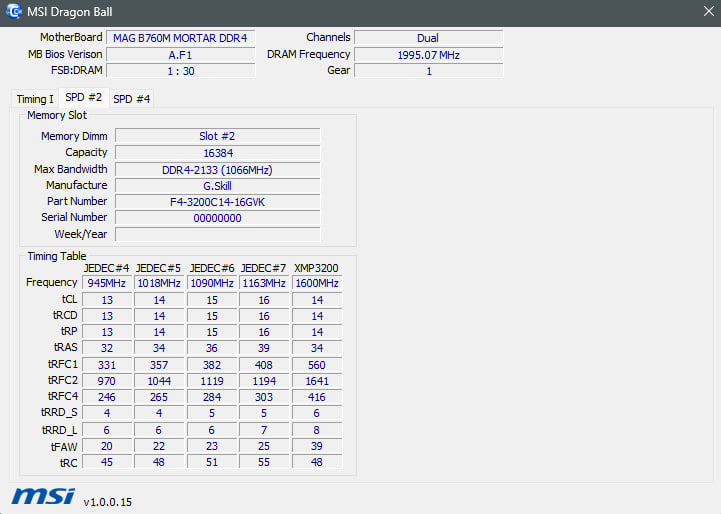Click the tCL value 13 under JEDEC#4
The height and width of the screenshot is (514, 721).
pos(107,300)
